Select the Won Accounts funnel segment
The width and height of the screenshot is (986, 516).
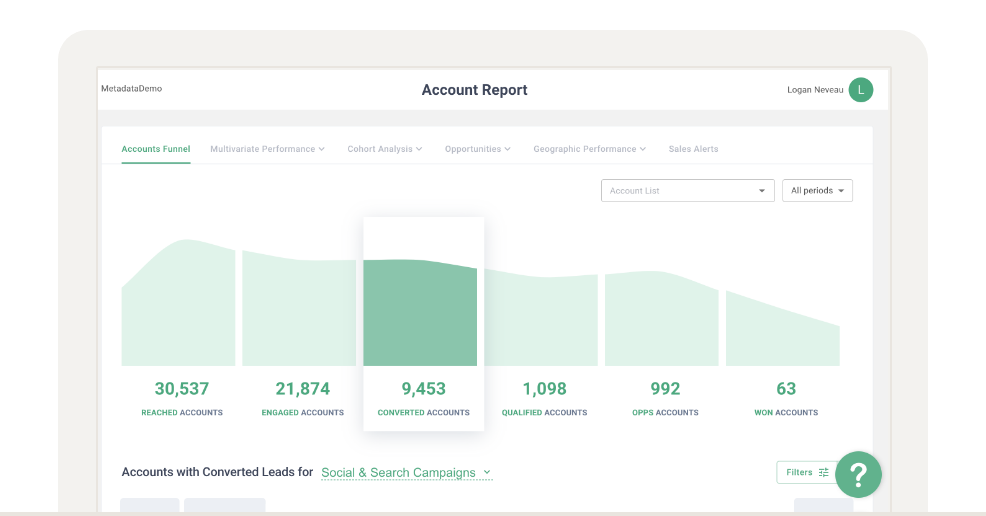783,328
